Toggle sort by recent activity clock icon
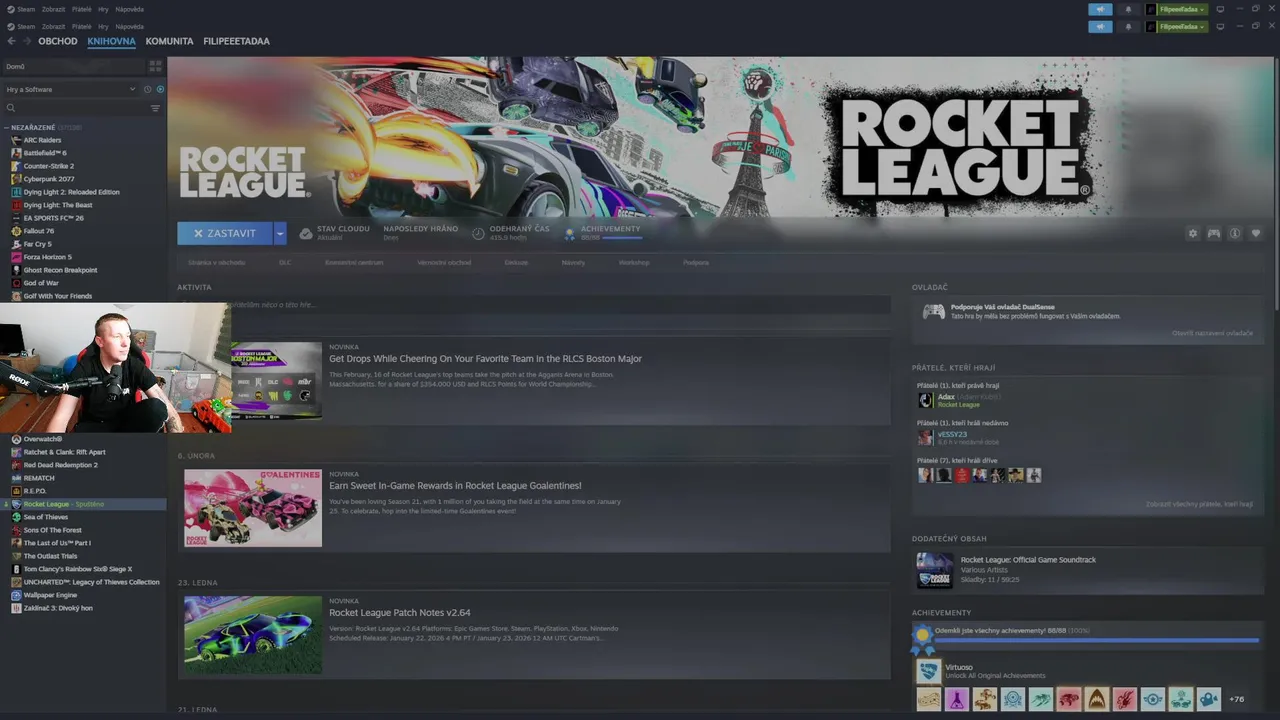Image resolution: width=1280 pixels, height=720 pixels. 147,89
